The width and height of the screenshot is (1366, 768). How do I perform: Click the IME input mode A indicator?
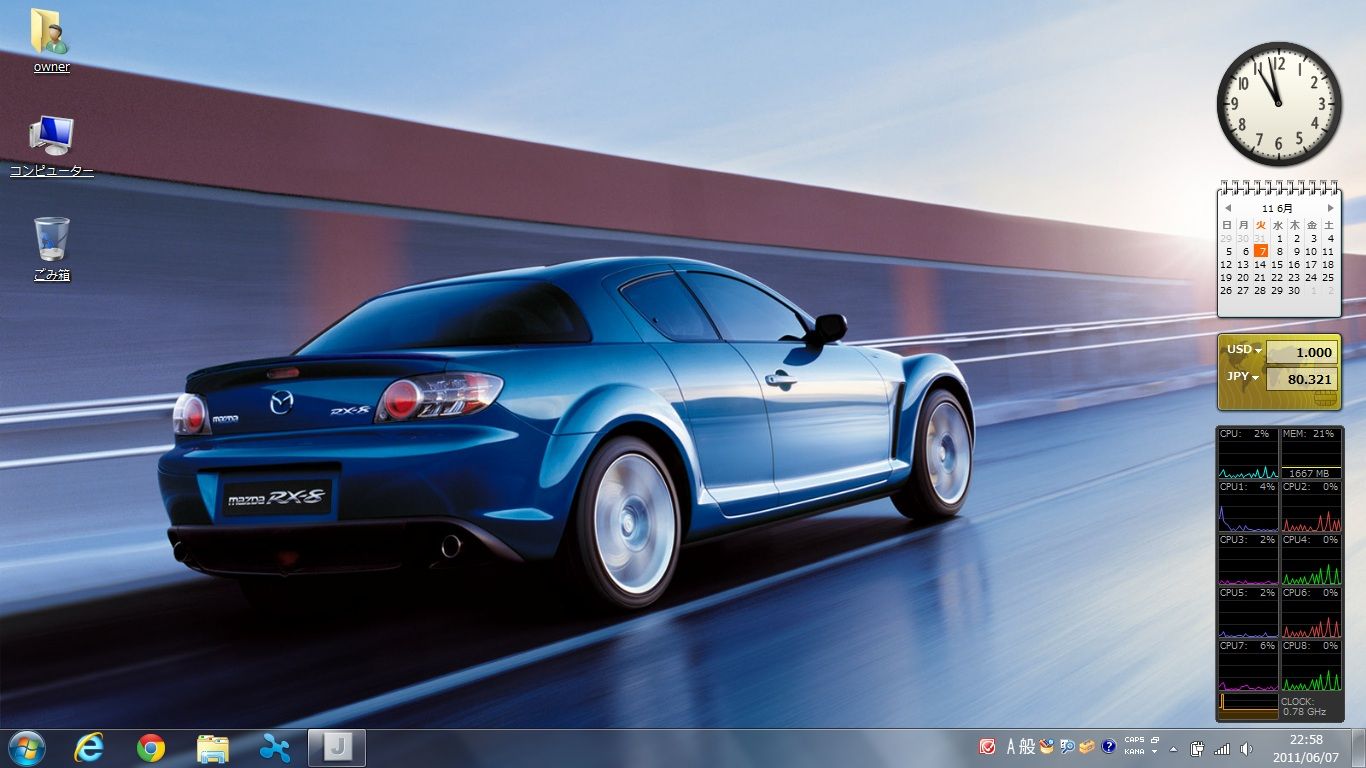point(1011,746)
